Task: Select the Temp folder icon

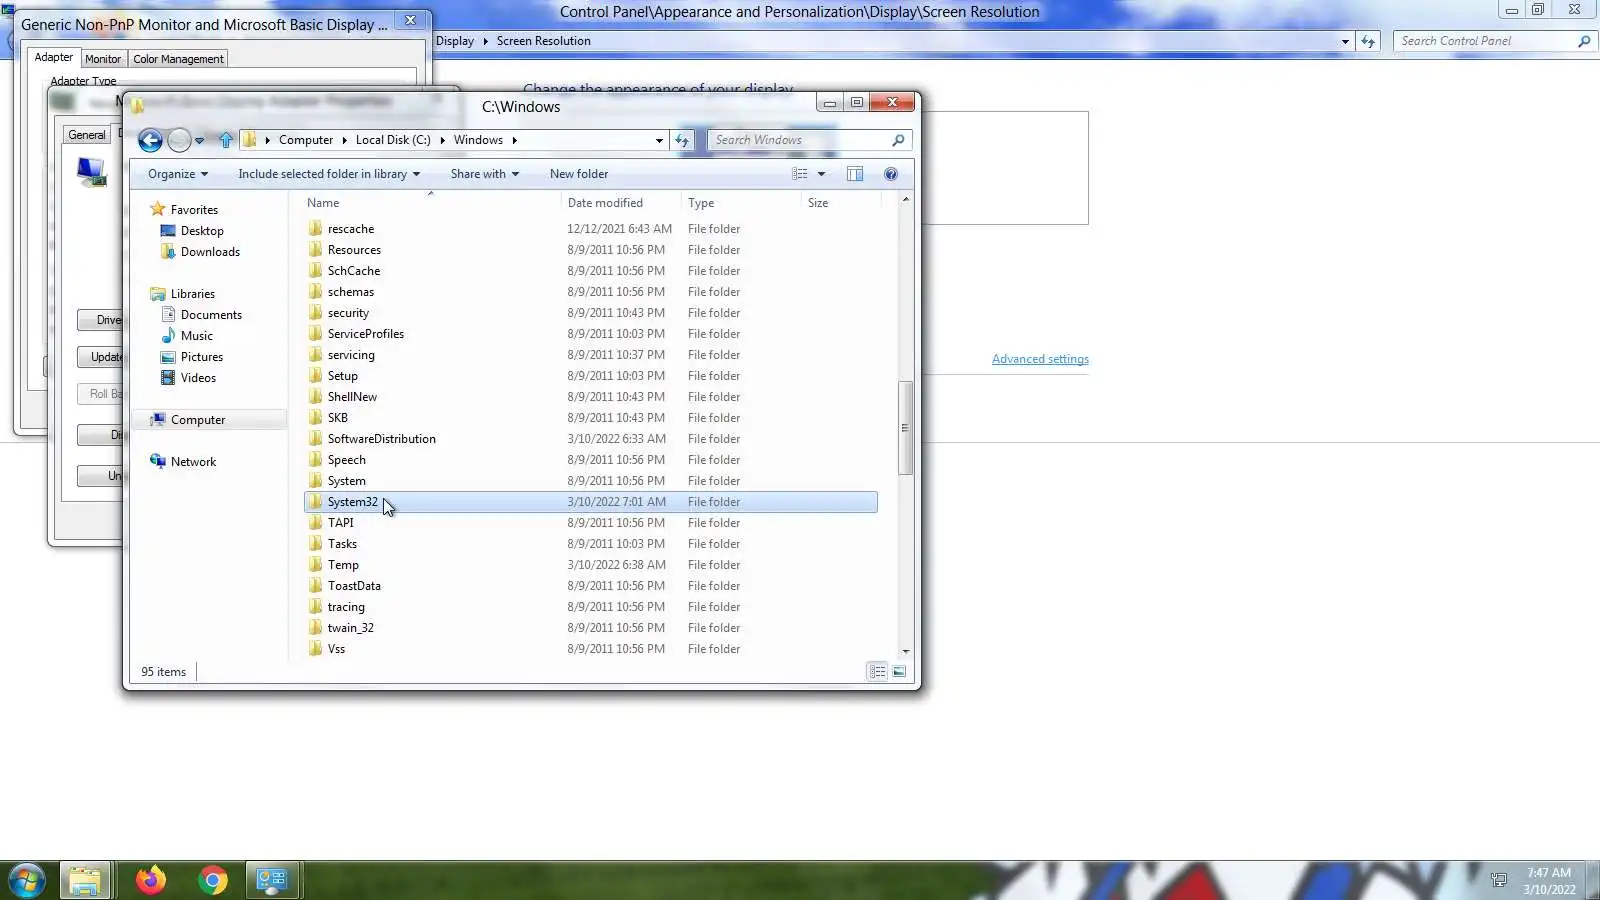Action: (x=316, y=564)
